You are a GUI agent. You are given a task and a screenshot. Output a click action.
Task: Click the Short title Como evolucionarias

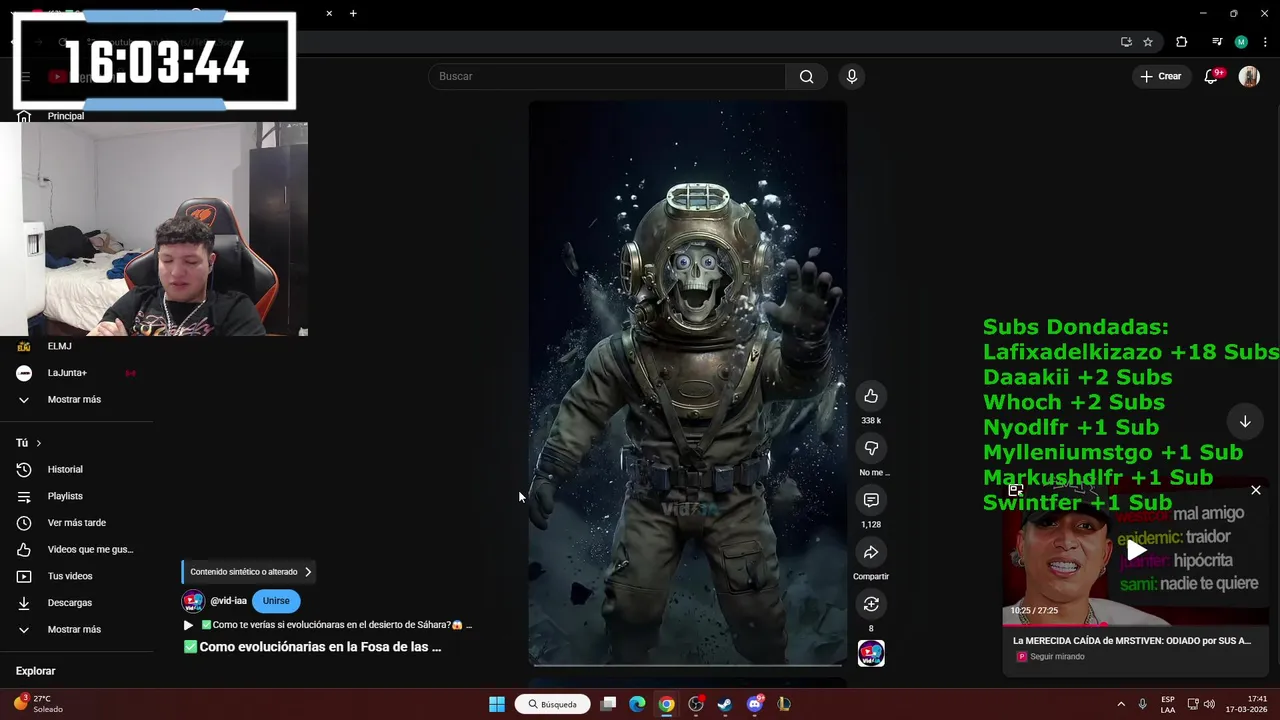coord(312,647)
